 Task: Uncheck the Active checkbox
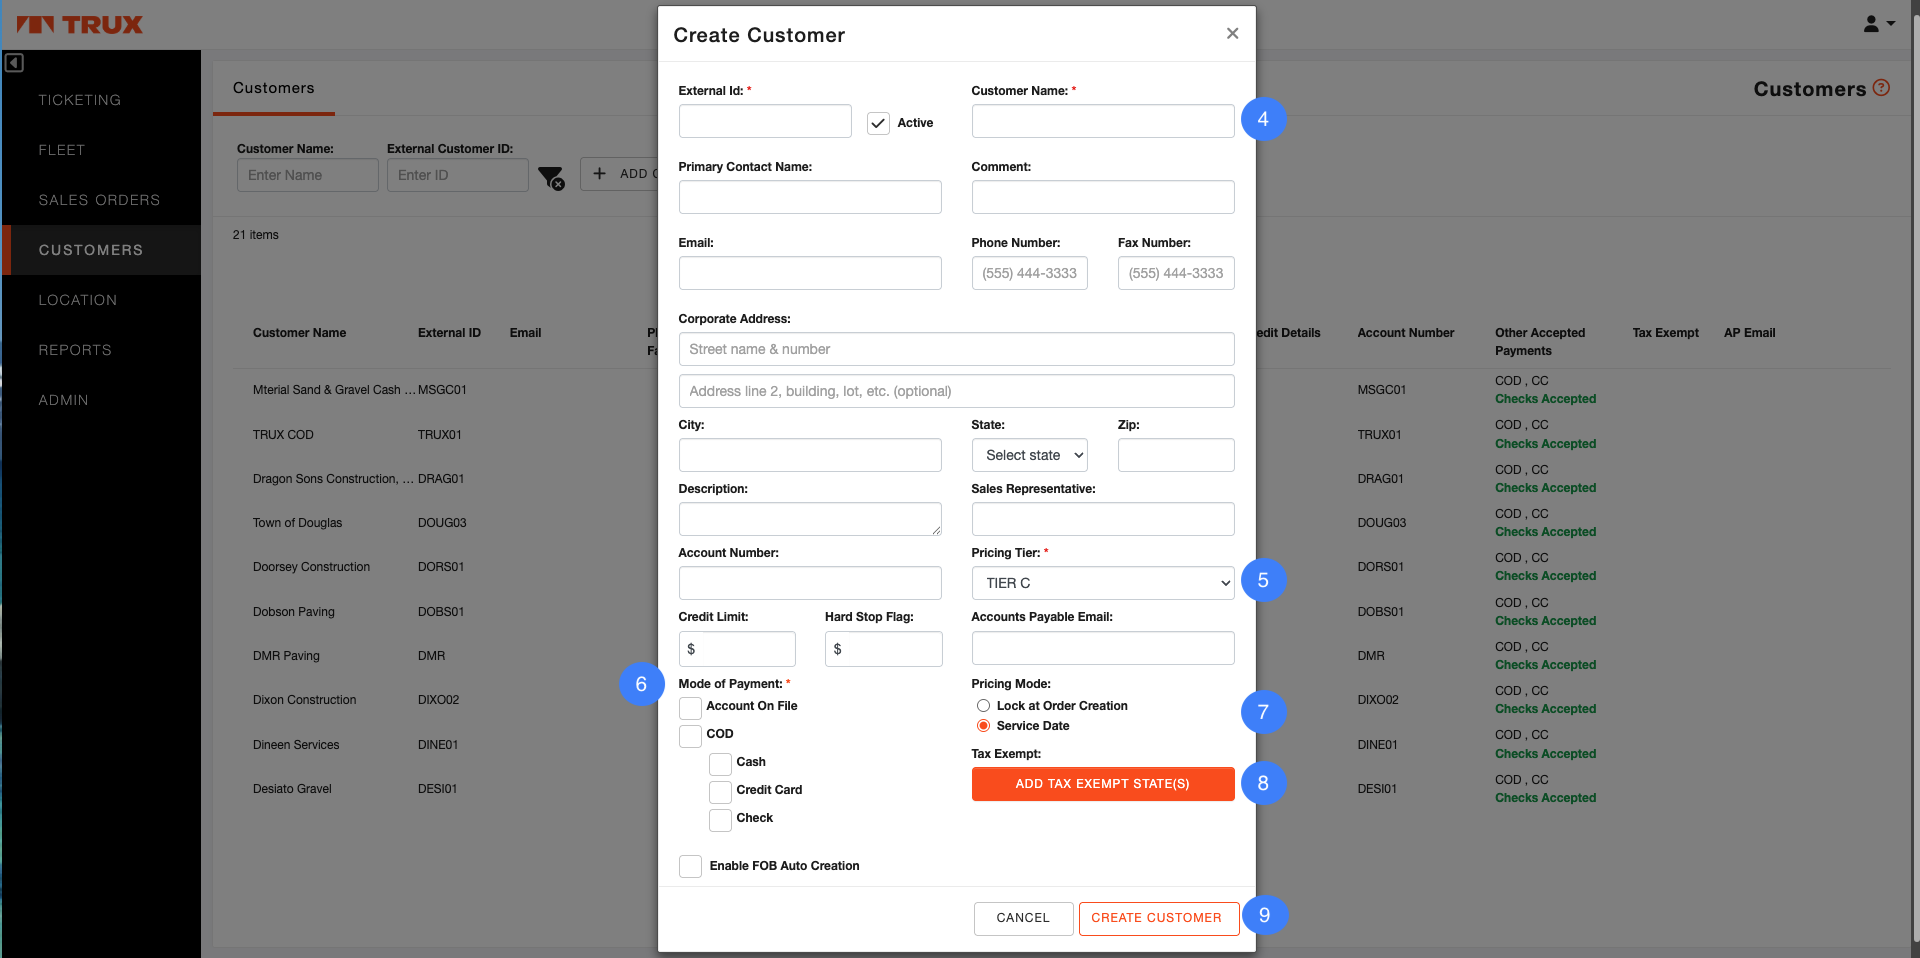878,123
